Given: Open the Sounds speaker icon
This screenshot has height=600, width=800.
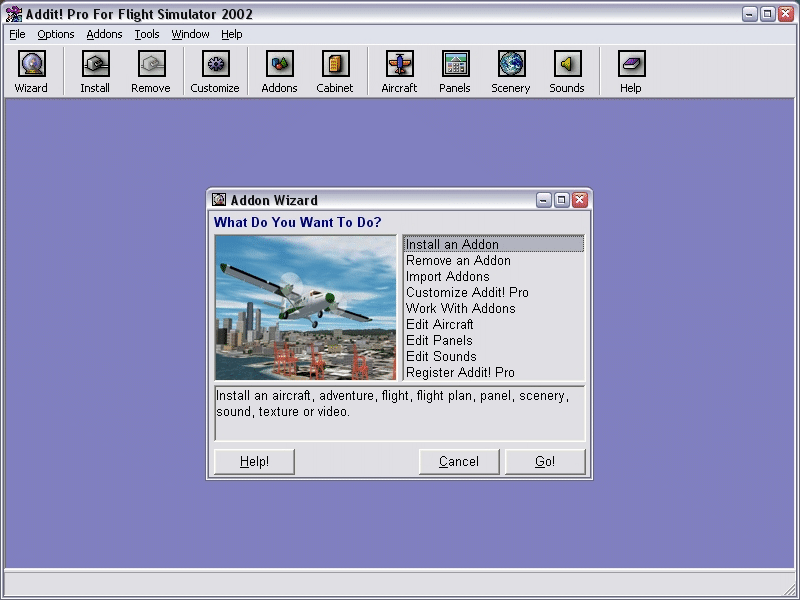Looking at the screenshot, I should pos(567,64).
